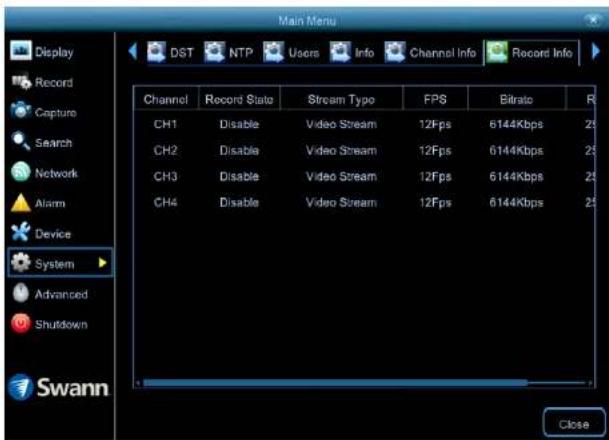Viewport: 609px width, 440px height.
Task: Switch to the Channel Info tab label
Action: 443,52
